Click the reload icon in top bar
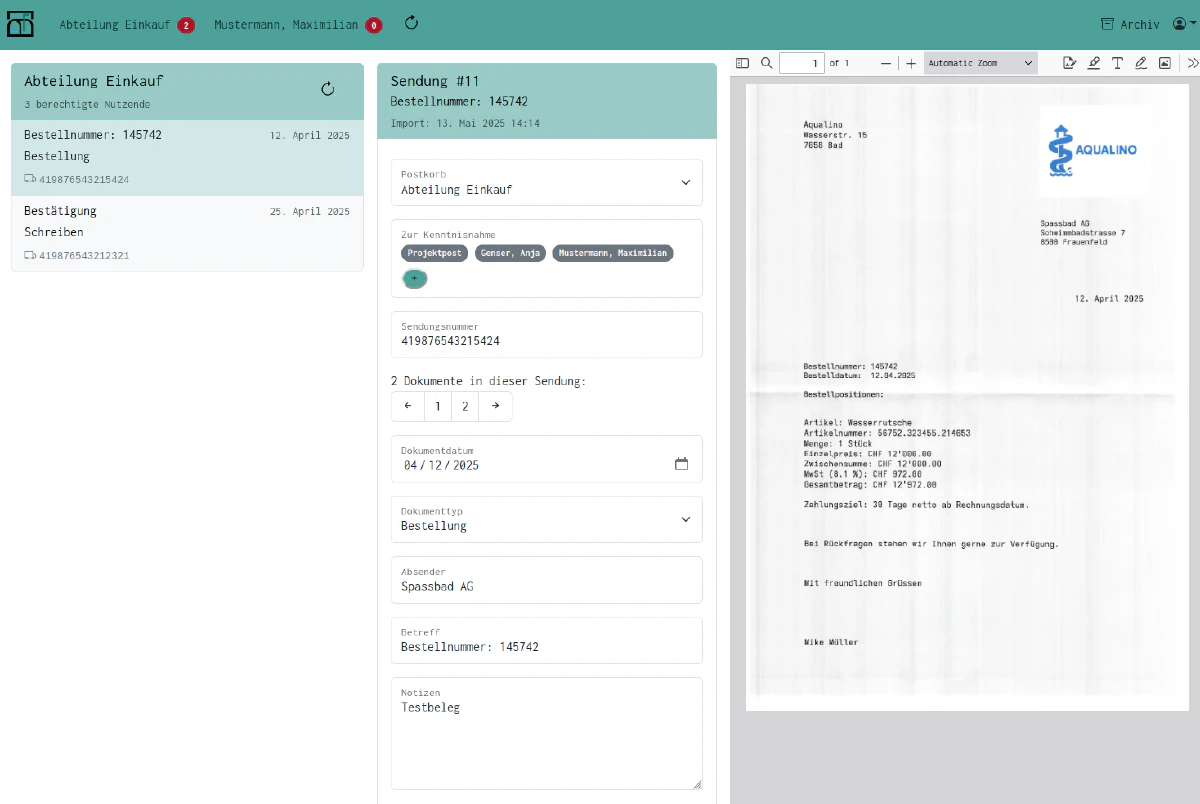 [411, 23]
